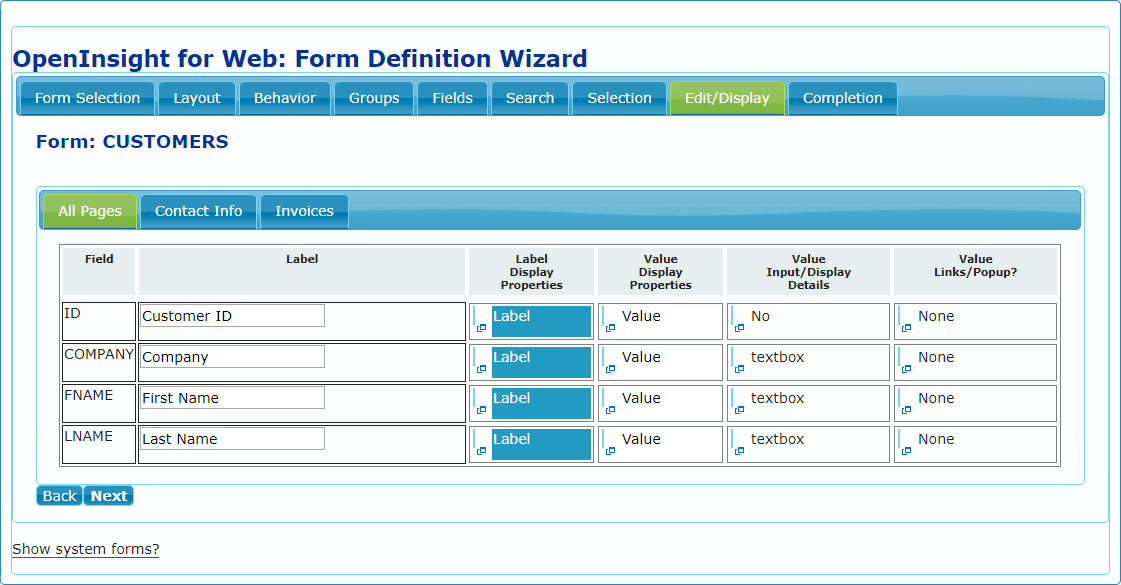Open links popup icon for COMPANY row
The image size is (1121, 585).
pos(906,369)
